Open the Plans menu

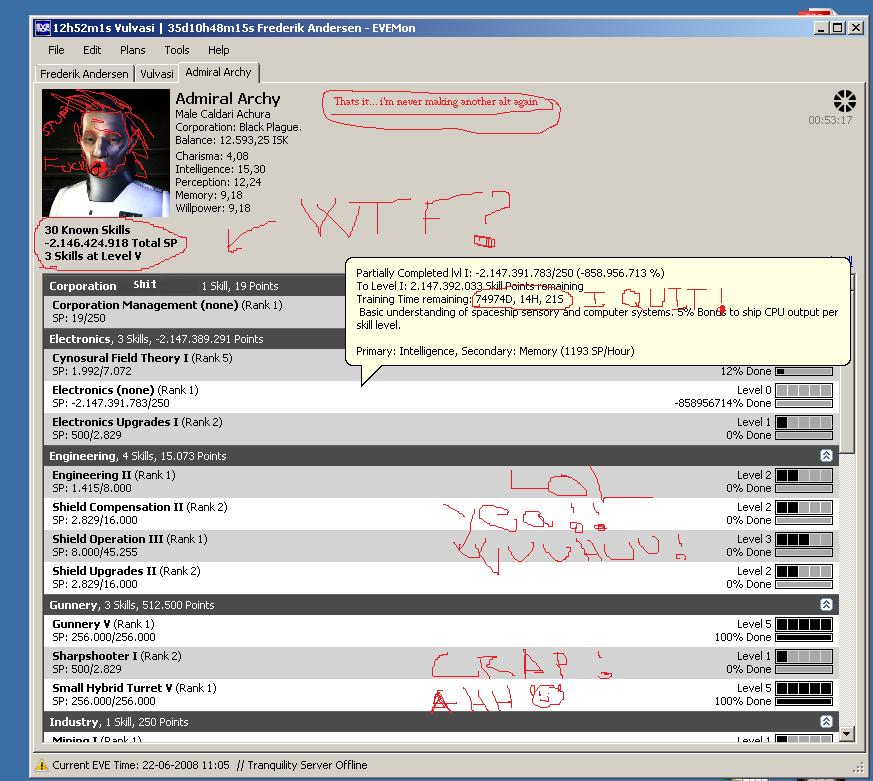click(133, 50)
